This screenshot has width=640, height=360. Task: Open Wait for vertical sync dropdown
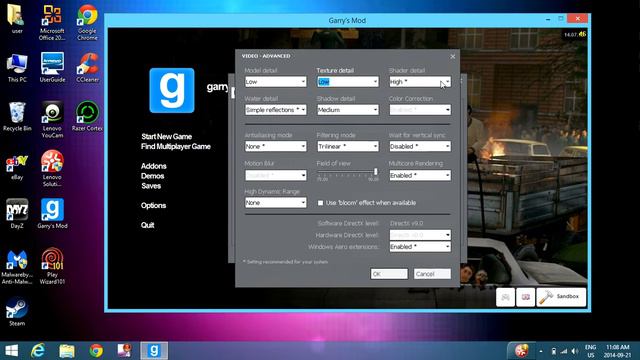pos(420,146)
